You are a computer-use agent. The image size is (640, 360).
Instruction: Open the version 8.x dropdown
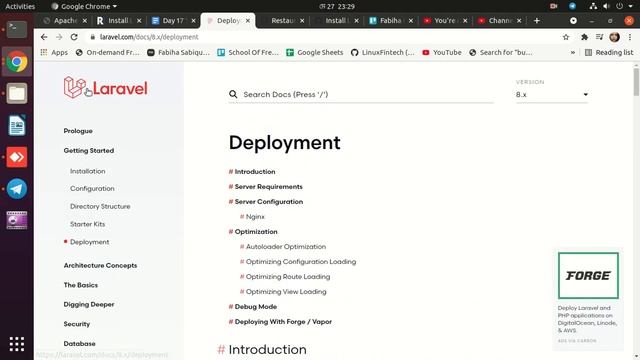552,94
